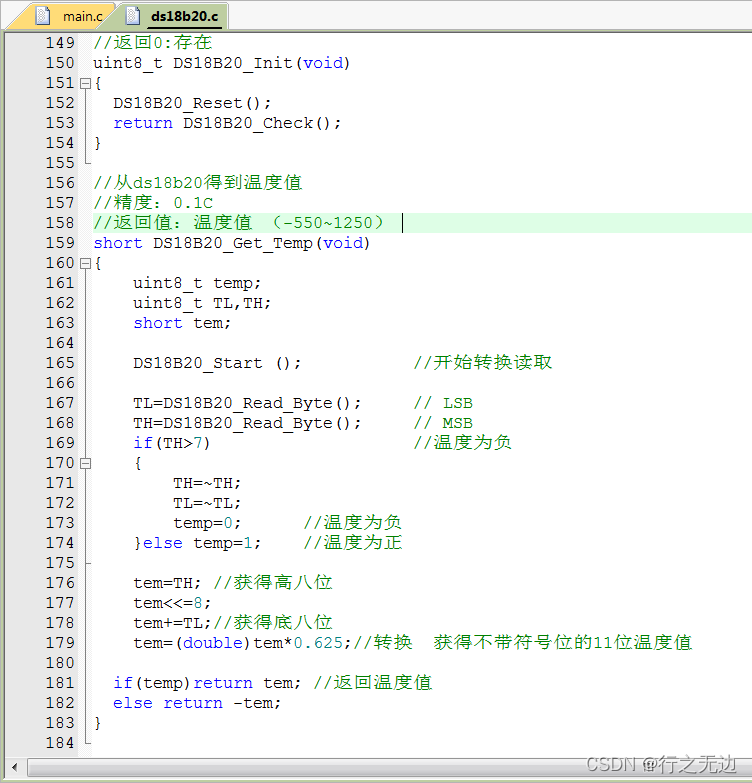Click on 'TL=DS18B20_Read_Byte();' line

point(247,403)
